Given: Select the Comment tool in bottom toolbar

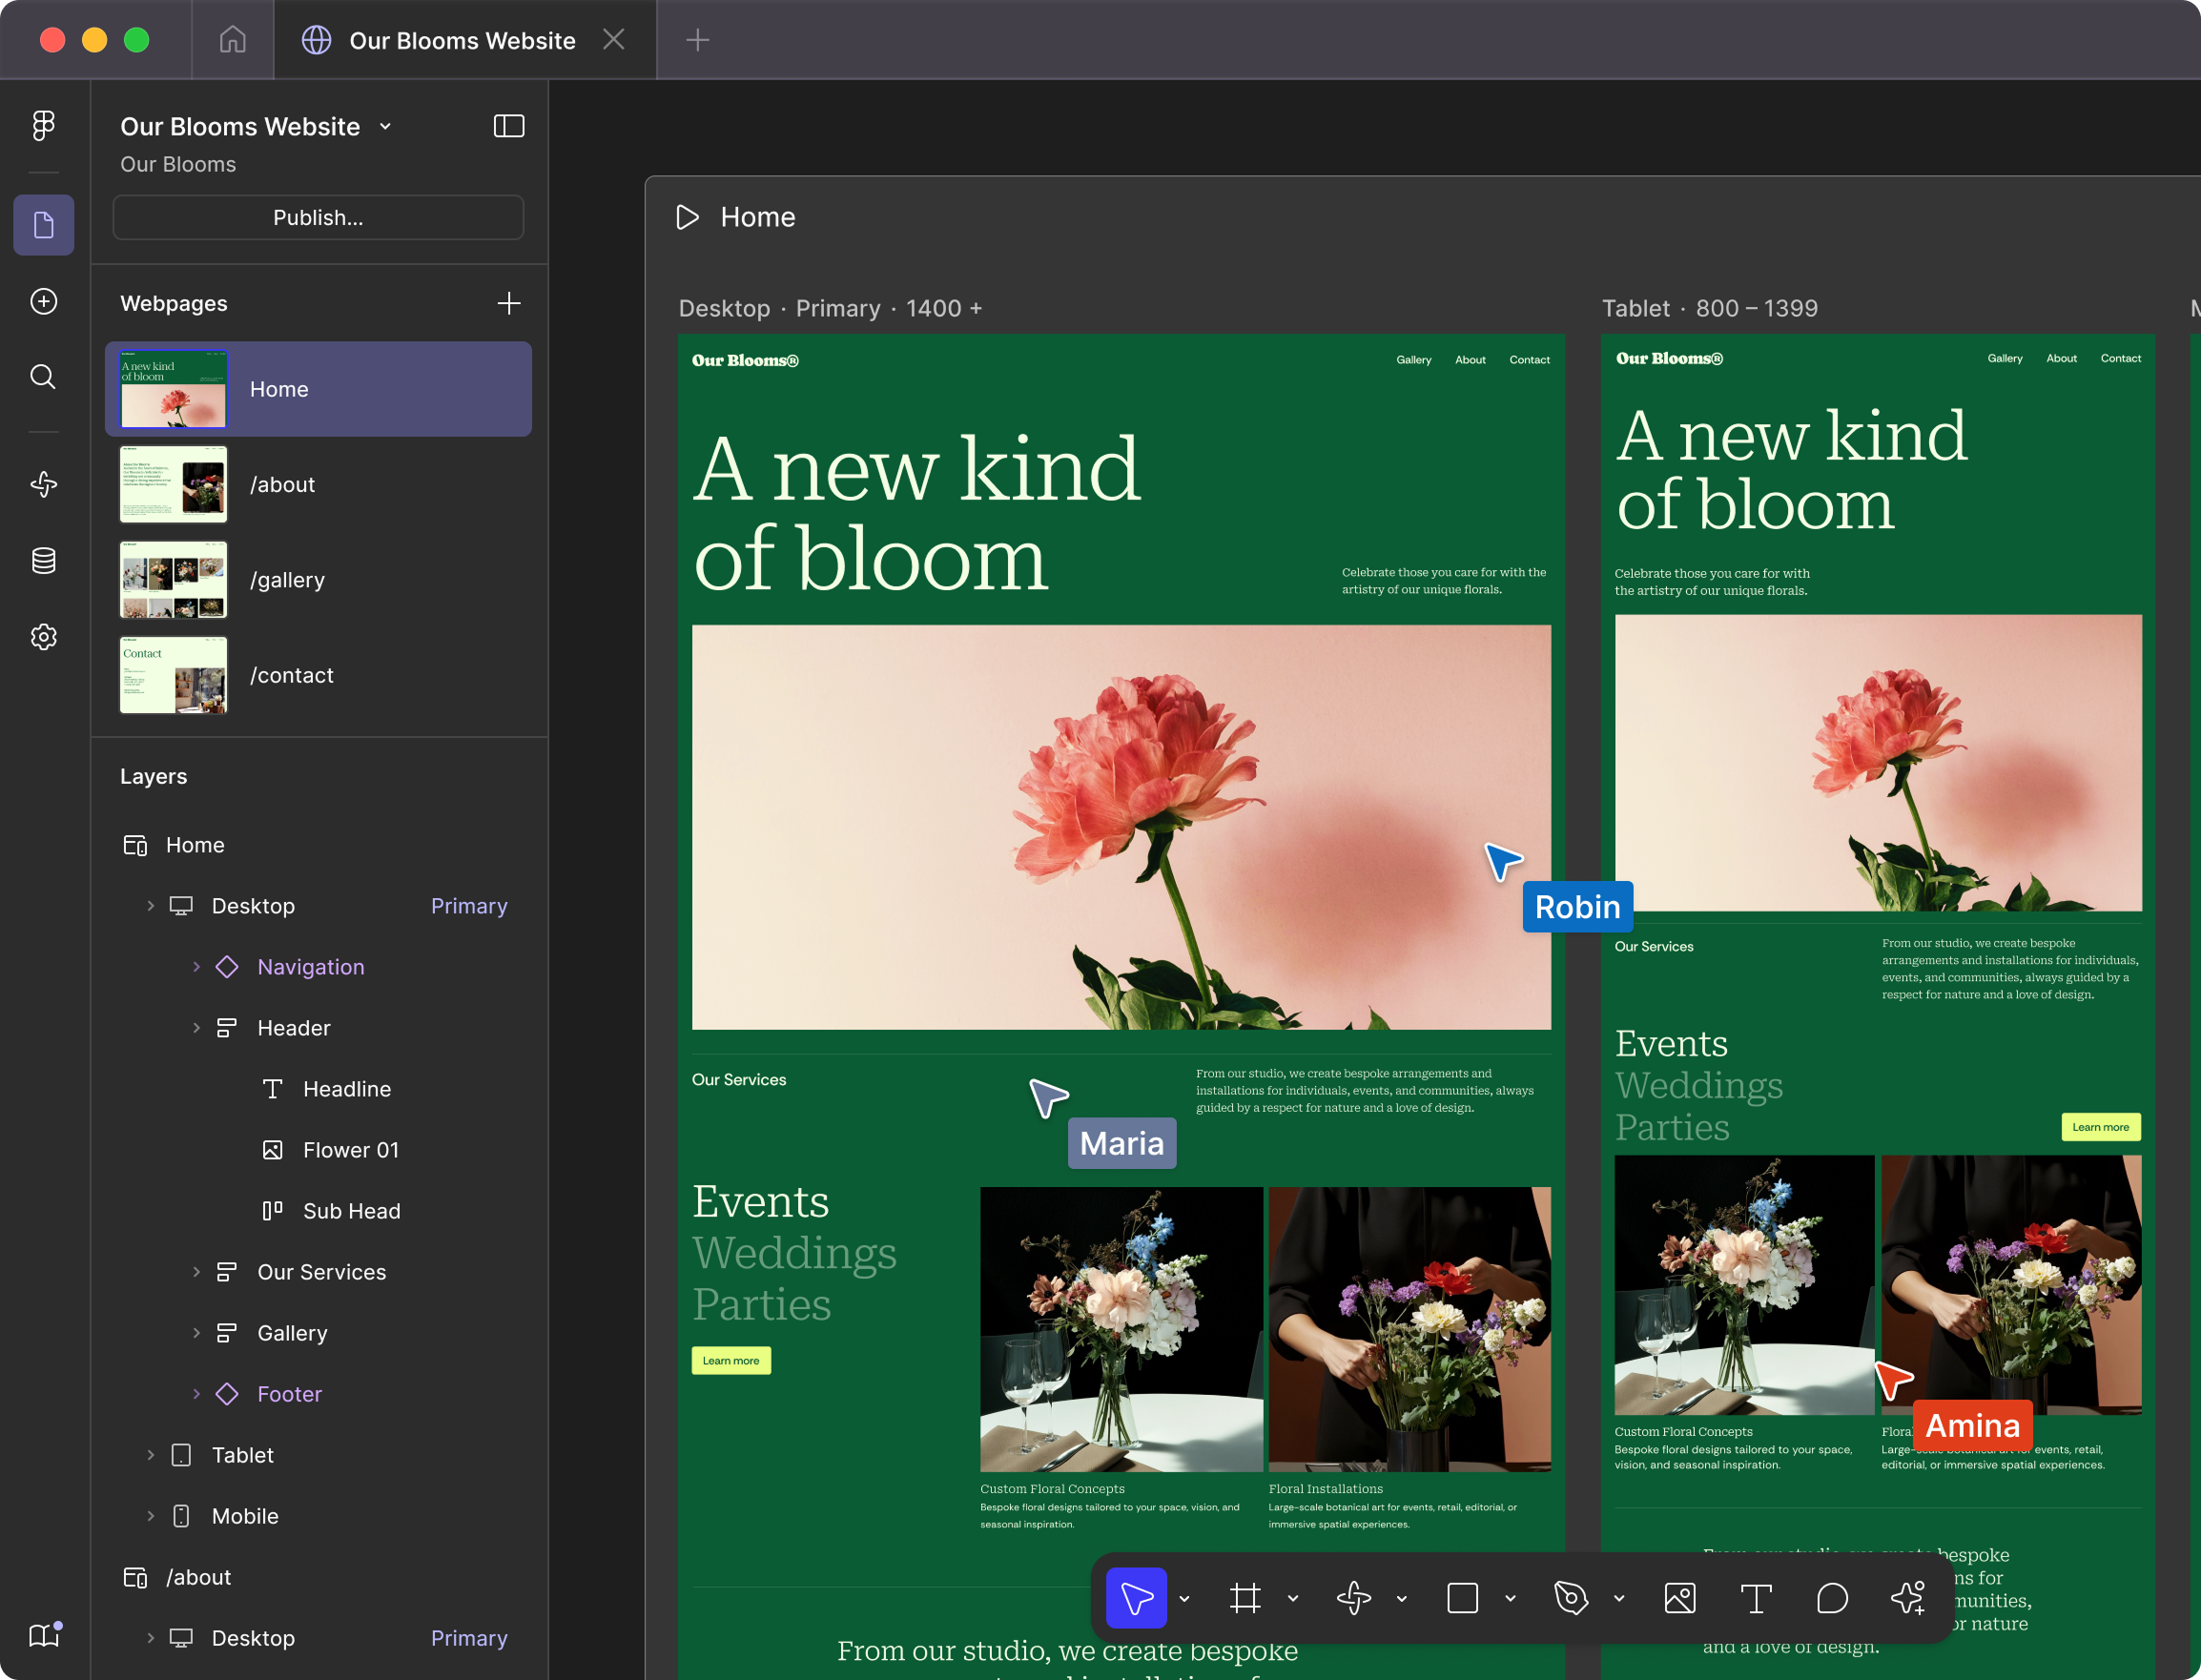Looking at the screenshot, I should (x=1832, y=1598).
